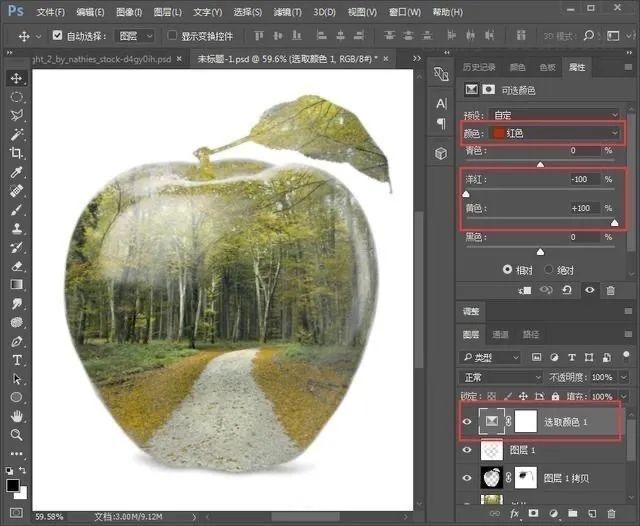Click the reset adjustment icon in Properties
Viewport: 640px width, 526px height.
(568, 290)
